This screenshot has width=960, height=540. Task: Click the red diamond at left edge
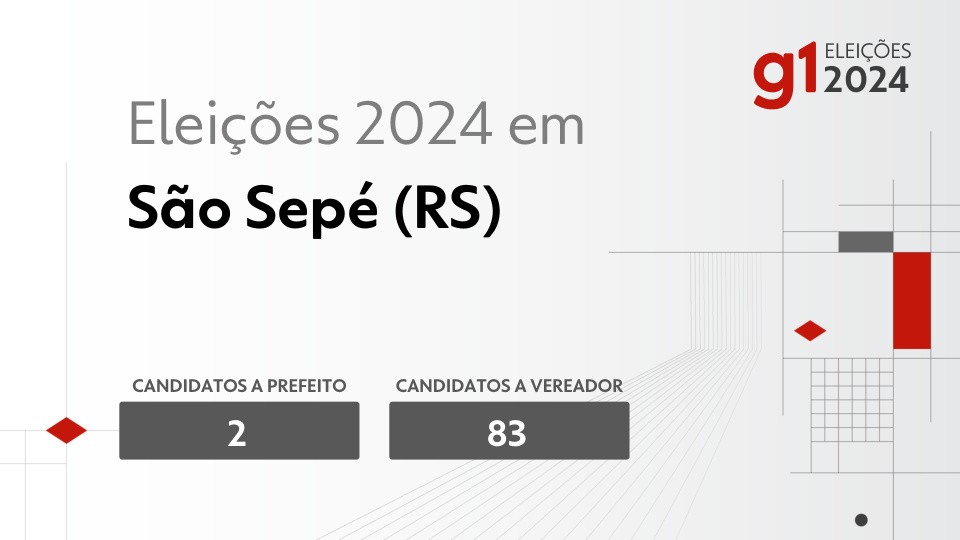pos(67,431)
